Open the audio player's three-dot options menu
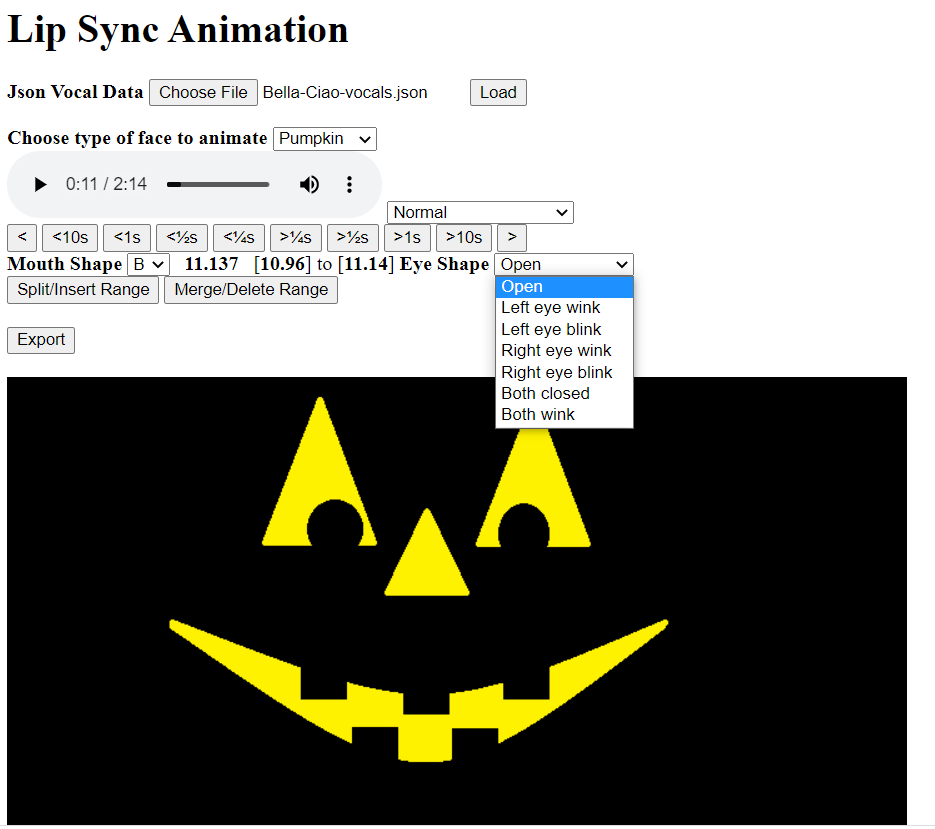Screen dimensions: 935x829 (349, 184)
